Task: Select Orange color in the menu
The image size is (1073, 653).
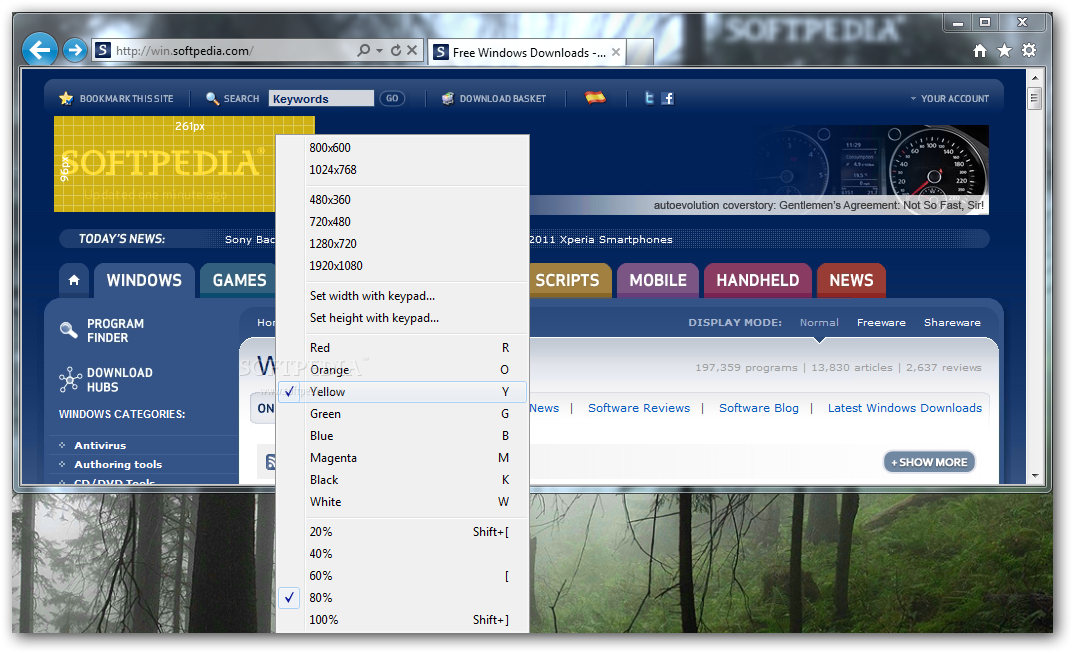Action: [x=402, y=370]
